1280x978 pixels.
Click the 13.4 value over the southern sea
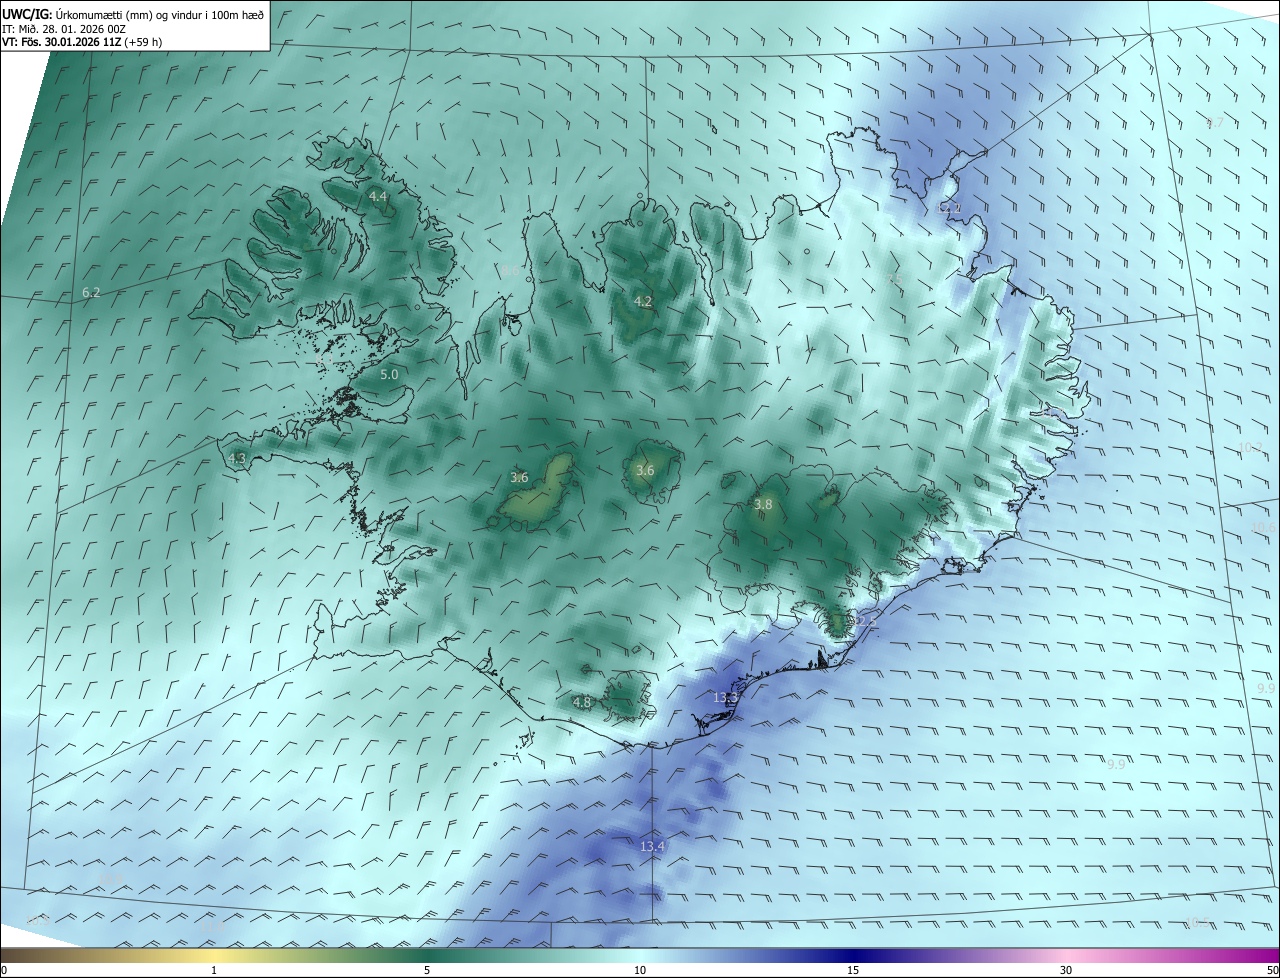[x=652, y=847]
